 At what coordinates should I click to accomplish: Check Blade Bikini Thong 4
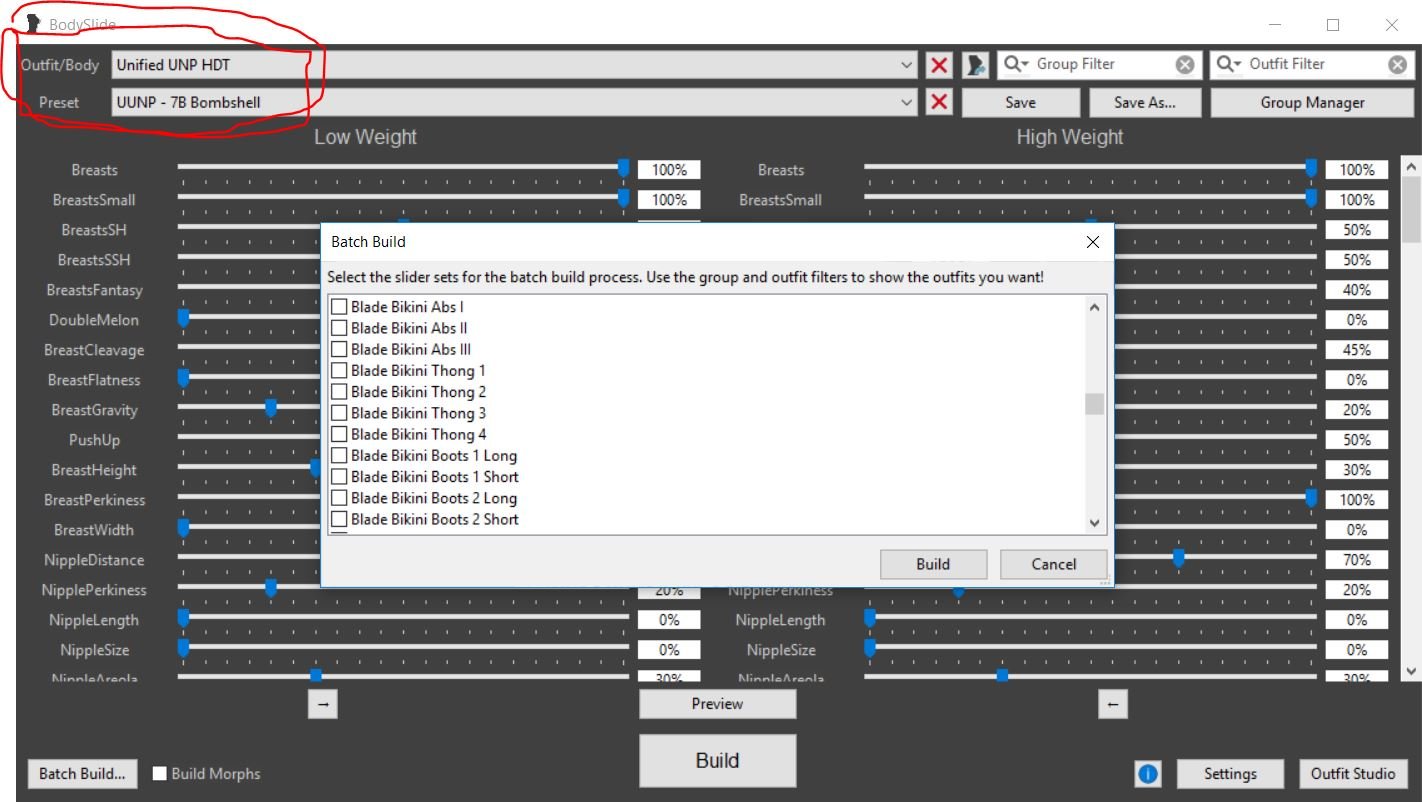(x=339, y=434)
